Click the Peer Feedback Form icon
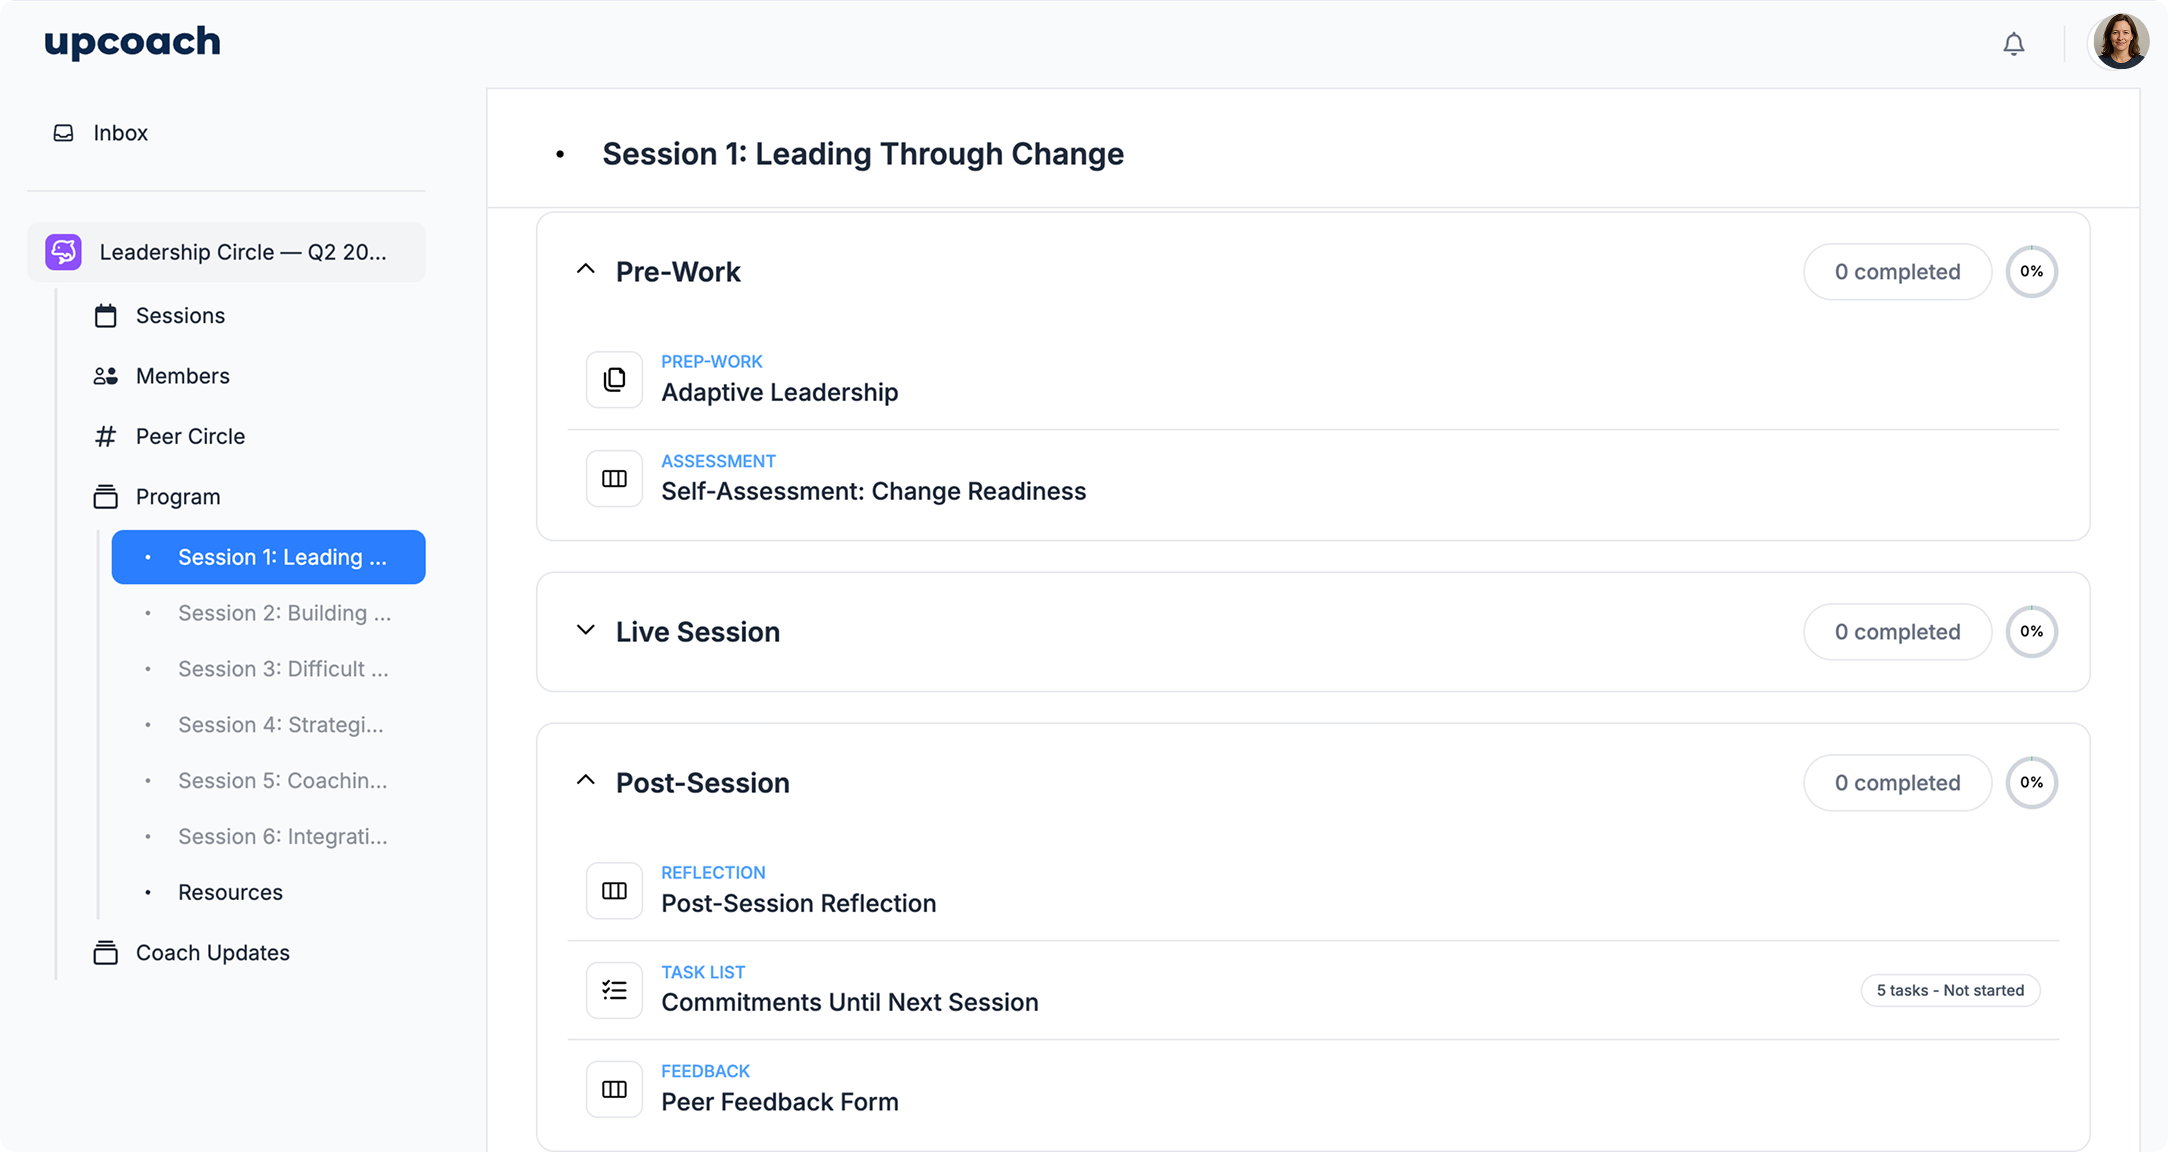Screen dimensions: 2168x1152 pyautogui.click(x=614, y=1089)
